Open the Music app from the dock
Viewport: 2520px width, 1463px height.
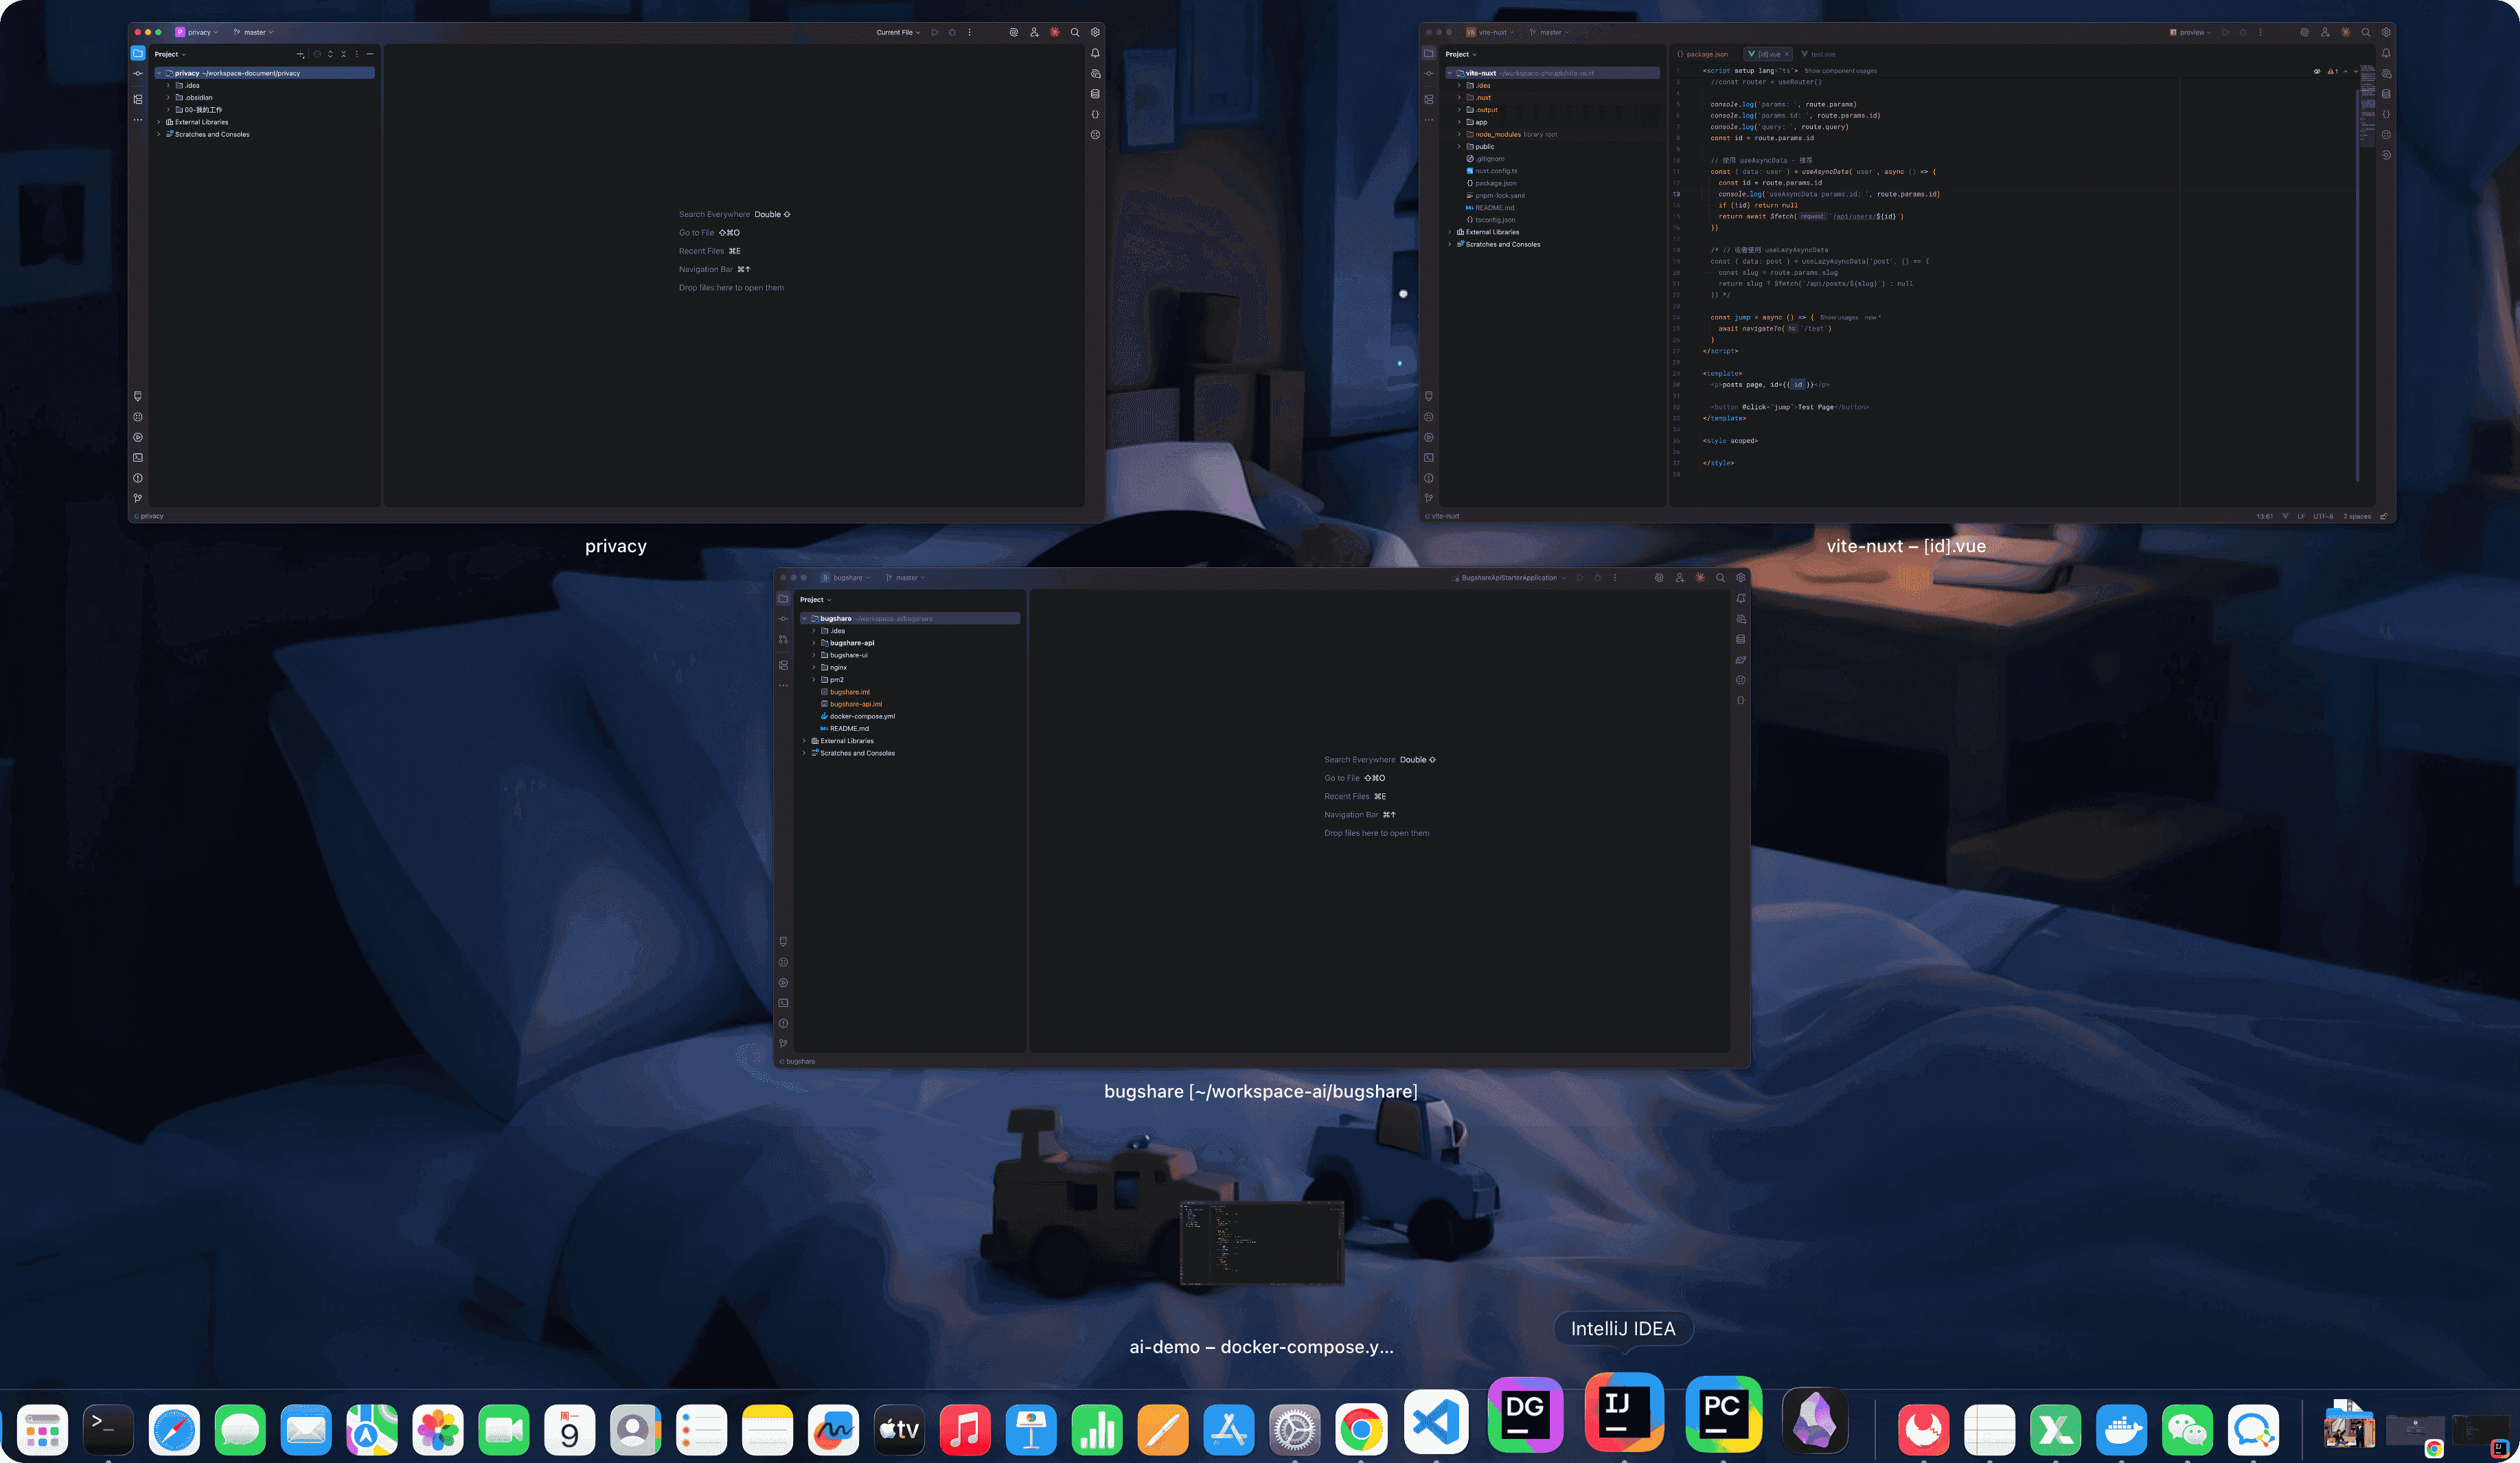[965, 1430]
